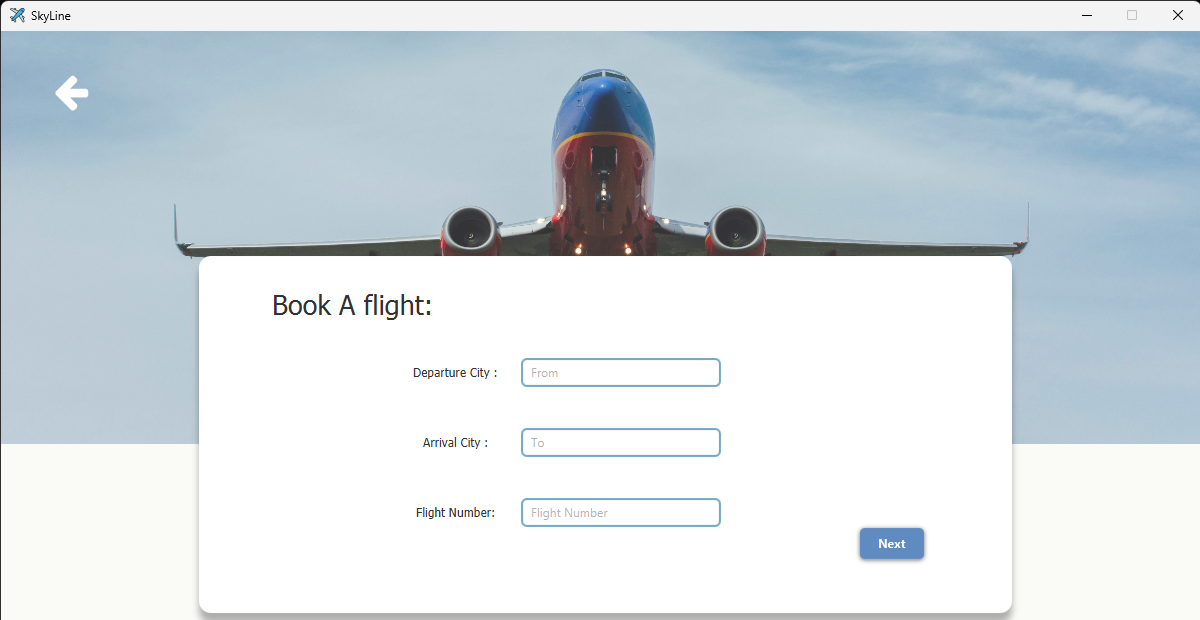Click the maximize window button

coord(1132,15)
